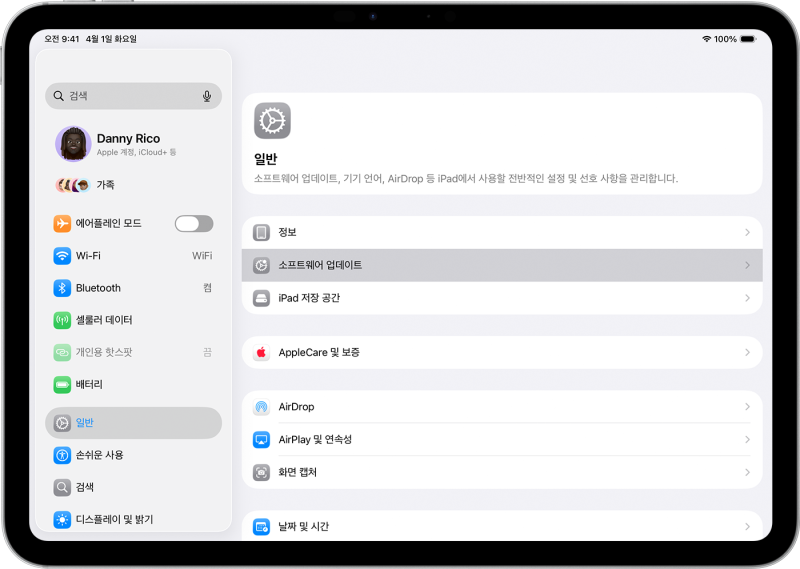Tap the Apple 계정, iCloud+ 등 subtitle
800x569 pixels.
(x=137, y=152)
